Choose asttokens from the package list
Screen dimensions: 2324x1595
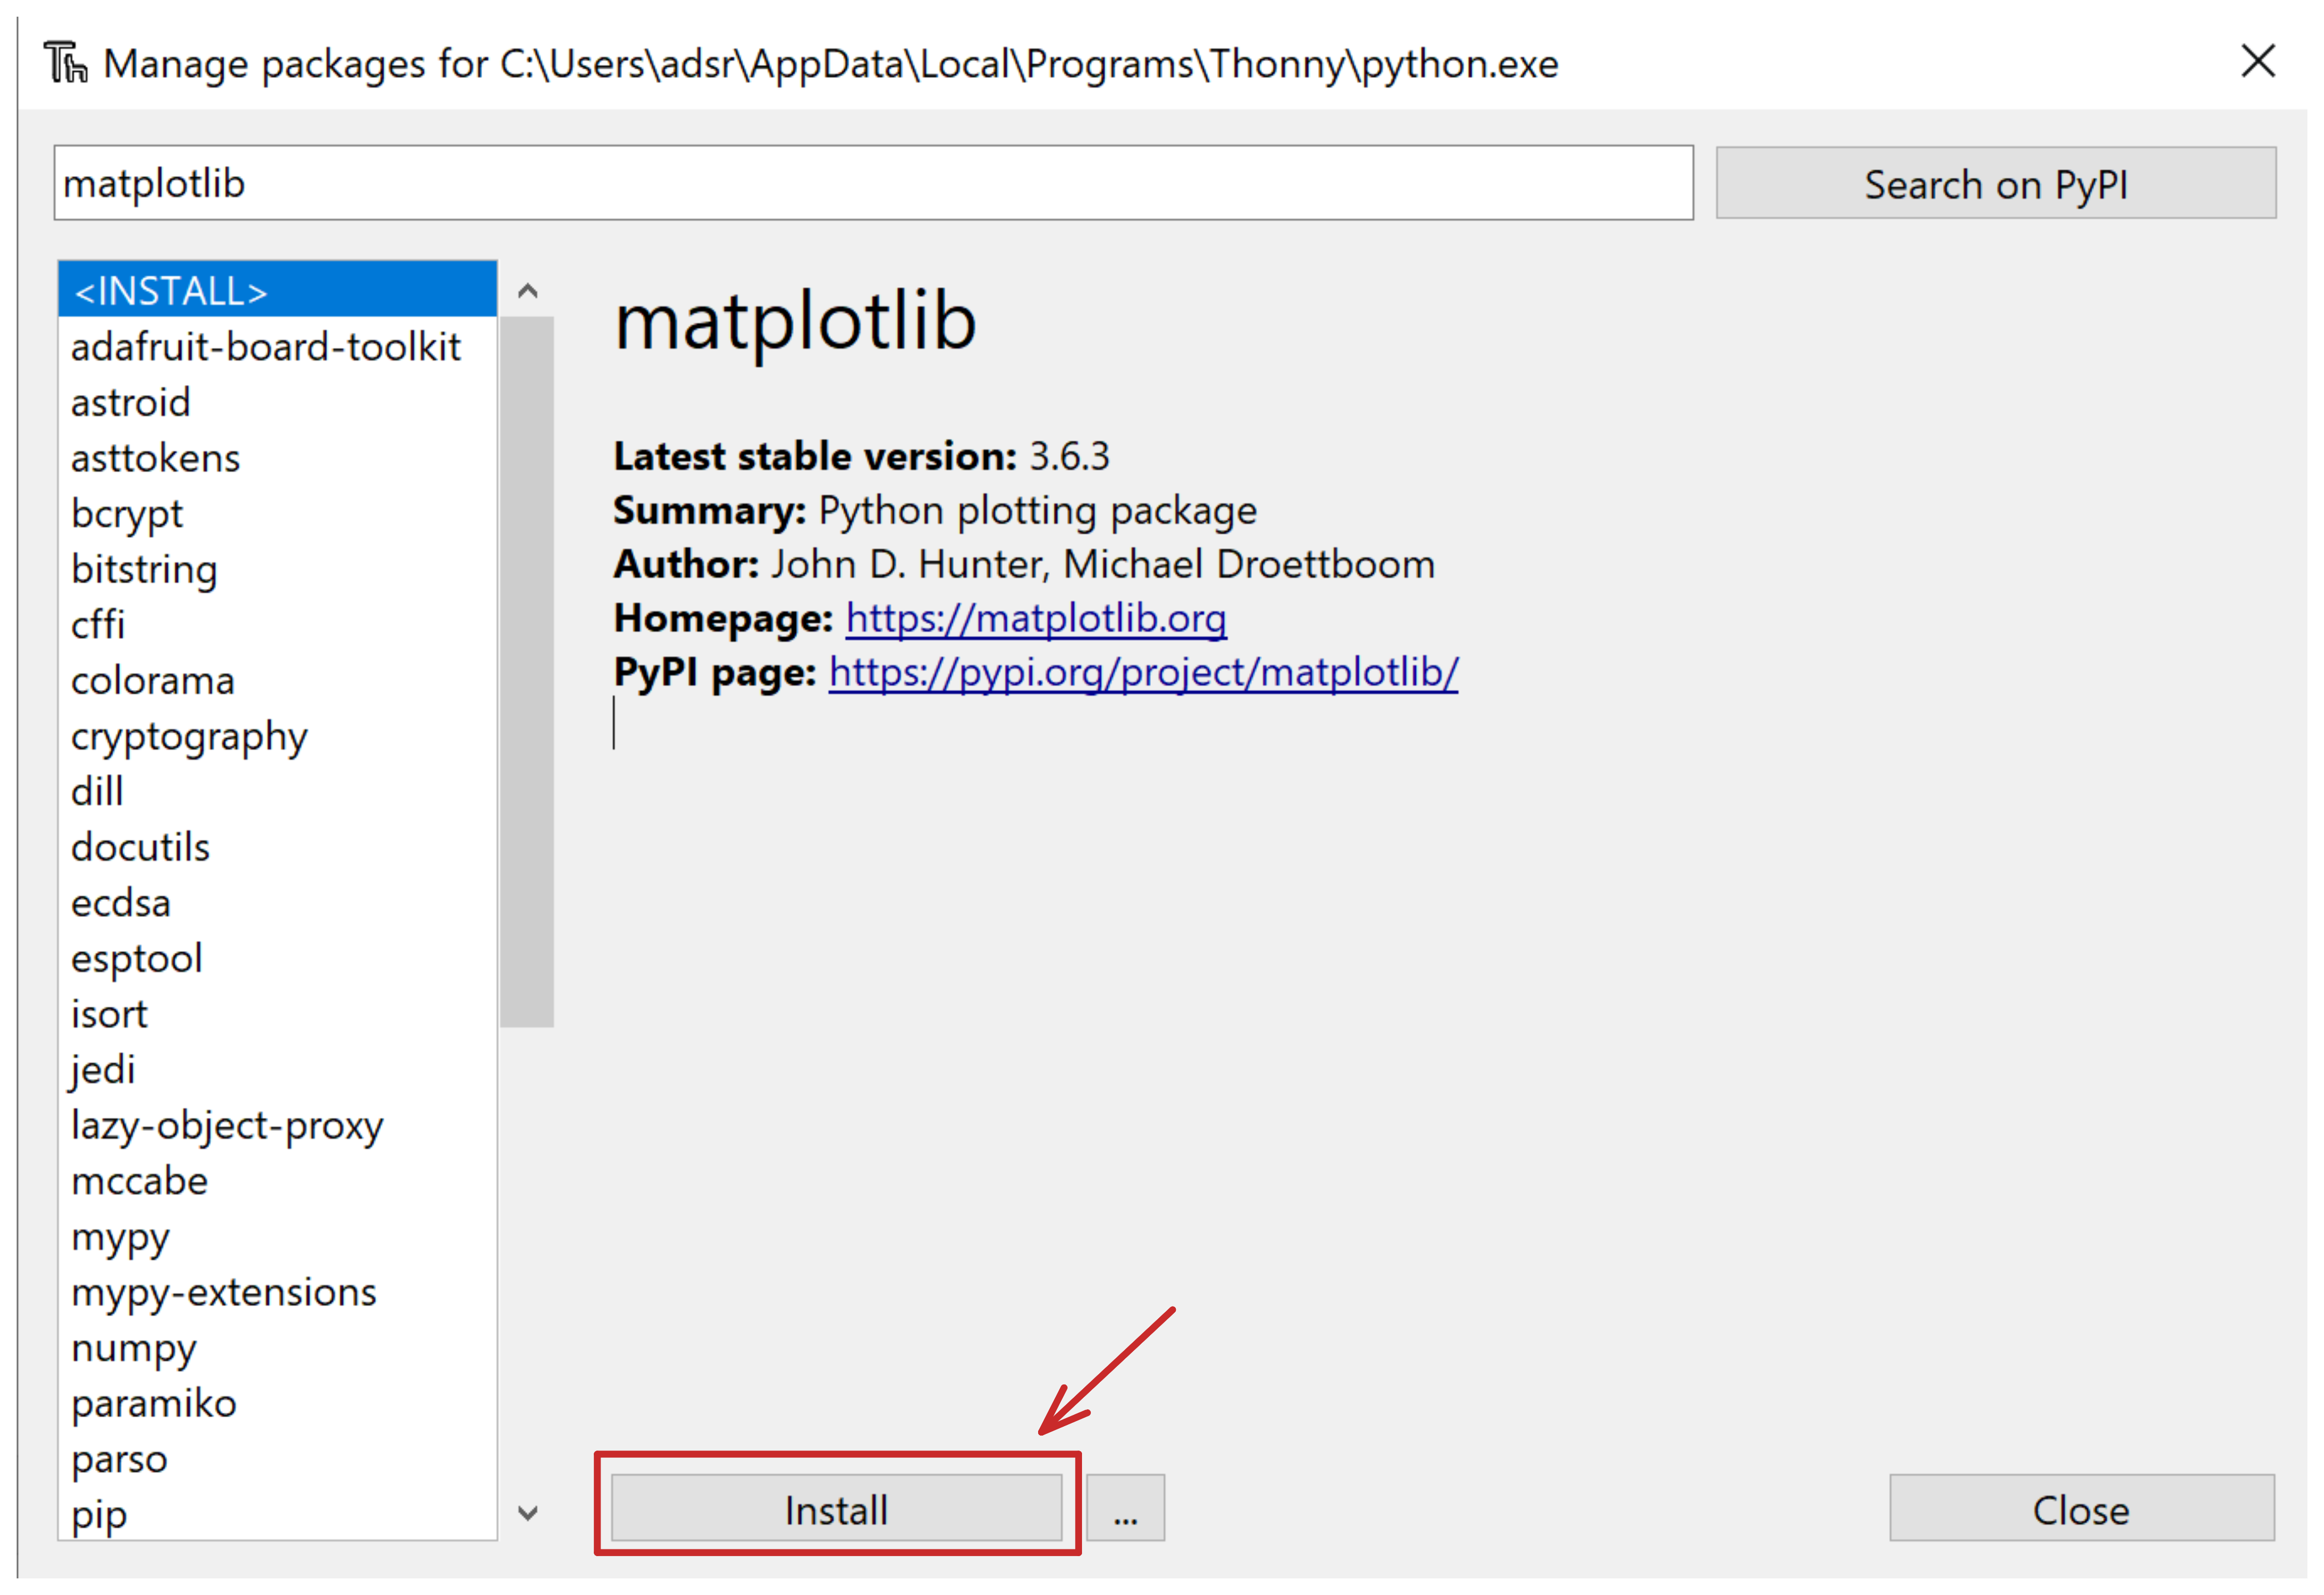click(x=277, y=458)
